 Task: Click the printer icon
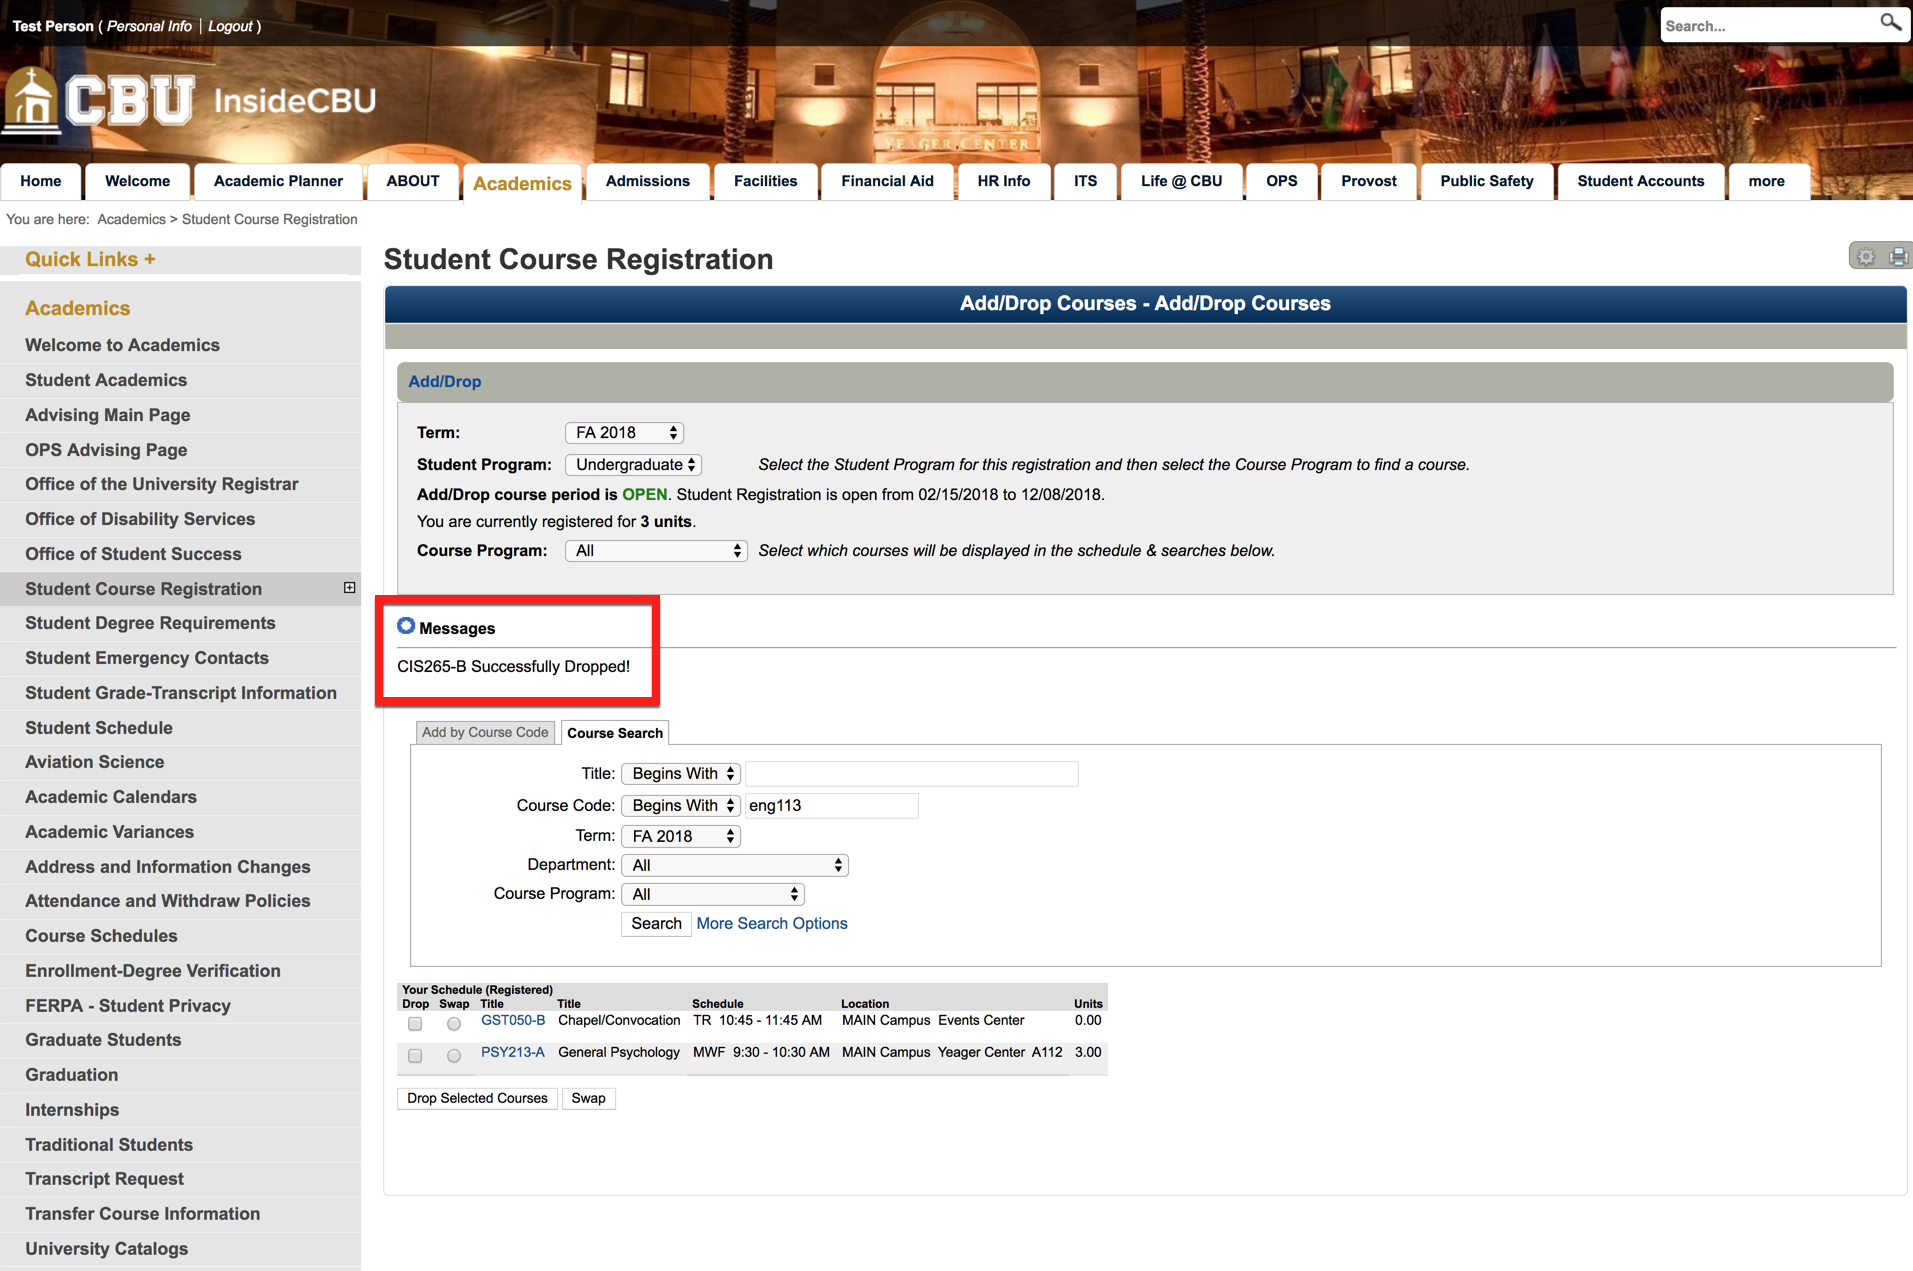[x=1897, y=257]
